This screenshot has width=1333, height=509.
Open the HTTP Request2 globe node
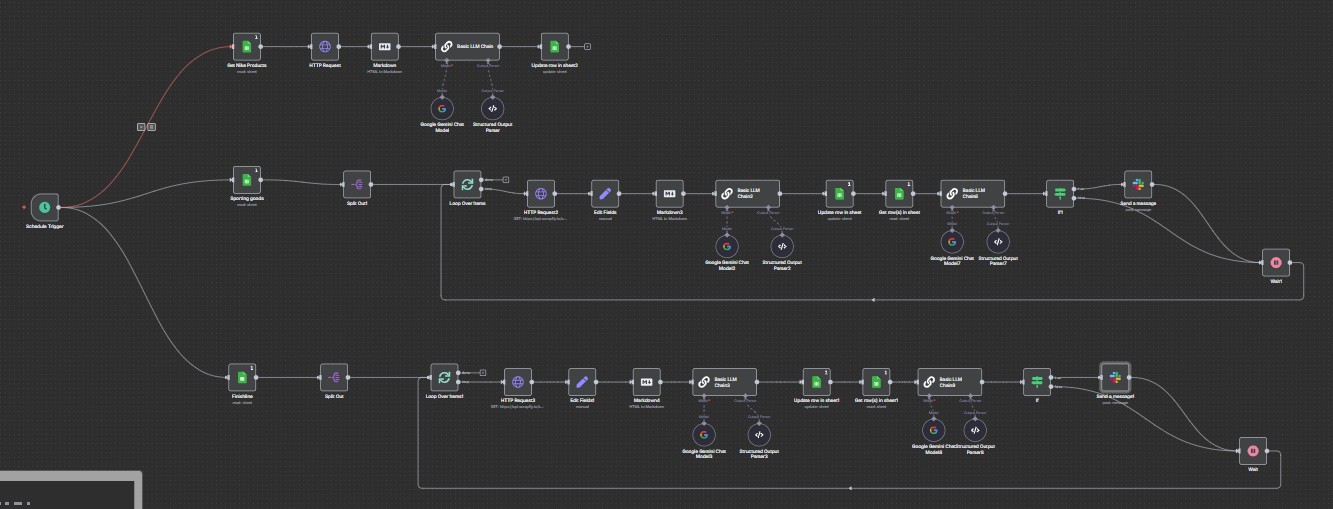click(541, 193)
